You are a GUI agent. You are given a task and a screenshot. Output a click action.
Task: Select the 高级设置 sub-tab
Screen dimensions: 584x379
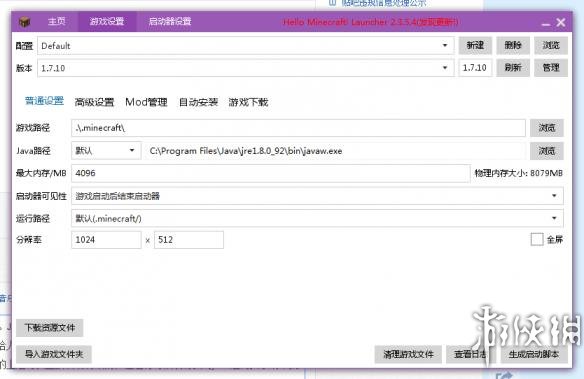pos(94,102)
